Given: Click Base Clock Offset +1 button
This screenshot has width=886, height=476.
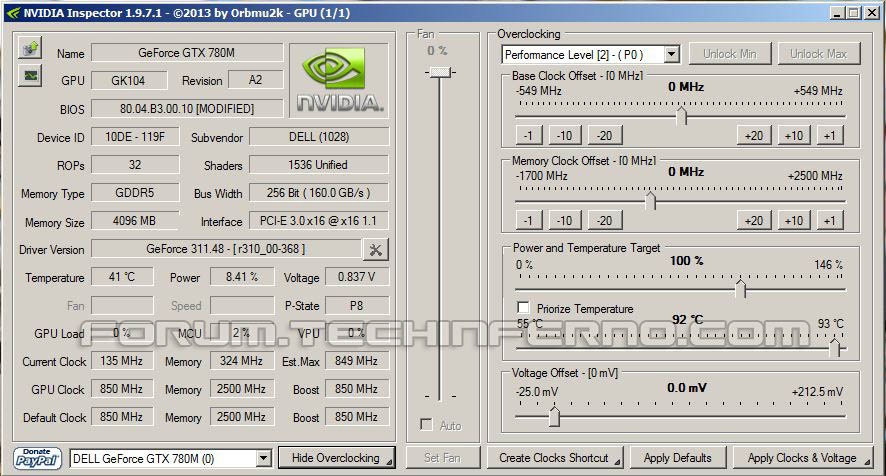Looking at the screenshot, I should (x=829, y=136).
